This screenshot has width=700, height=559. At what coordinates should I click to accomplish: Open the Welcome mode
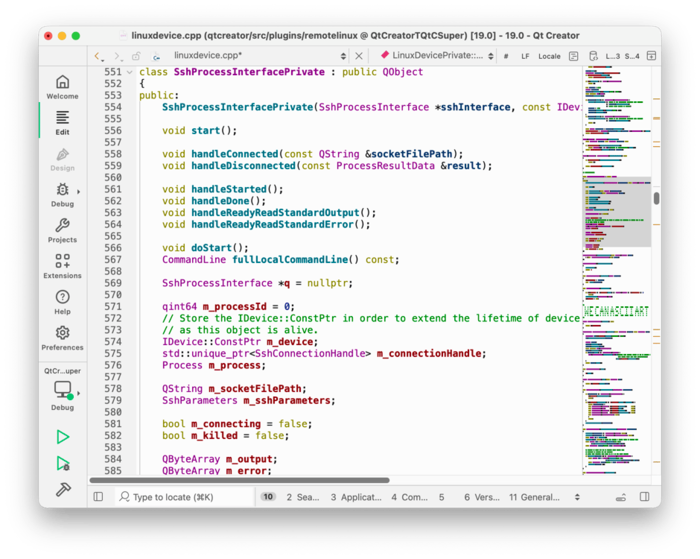coord(62,87)
